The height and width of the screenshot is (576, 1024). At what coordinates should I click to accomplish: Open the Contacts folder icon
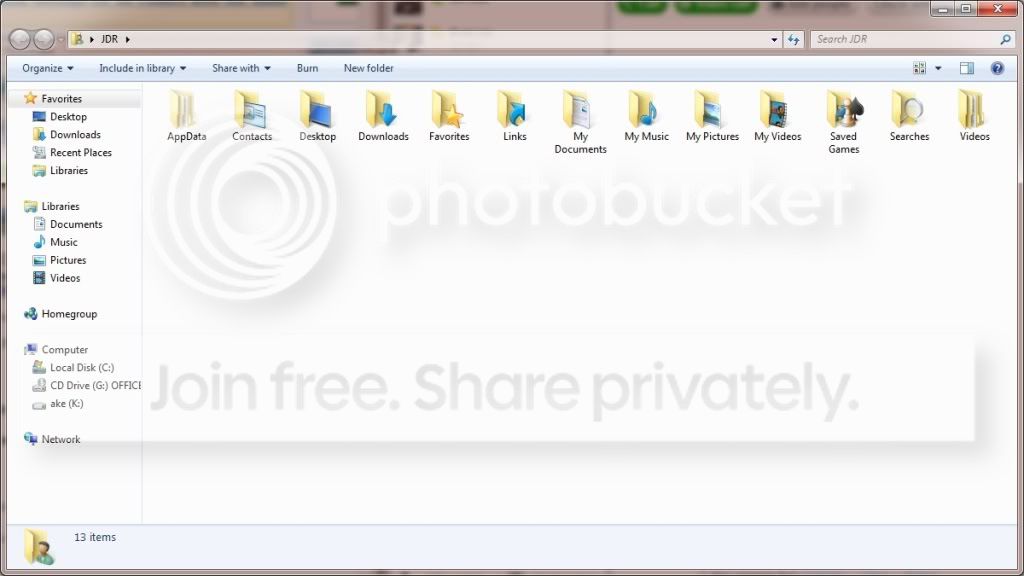(251, 116)
